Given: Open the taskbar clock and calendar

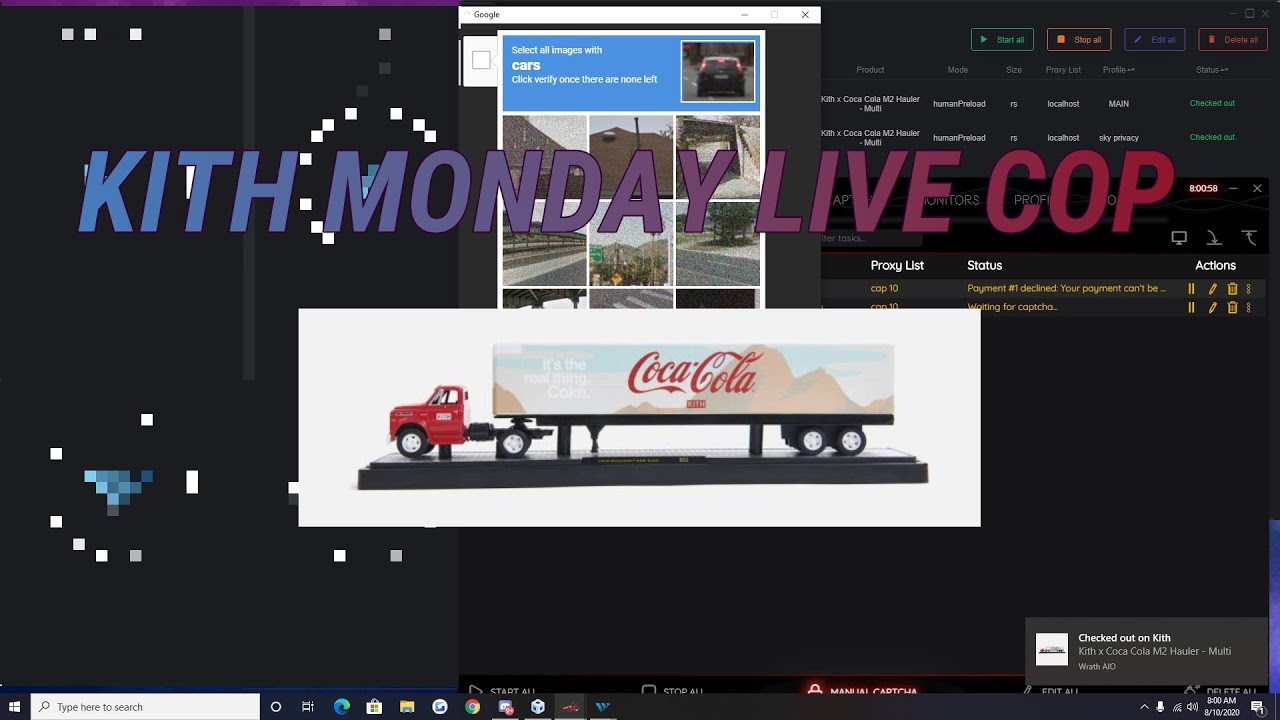Looking at the screenshot, I should tap(1221, 707).
